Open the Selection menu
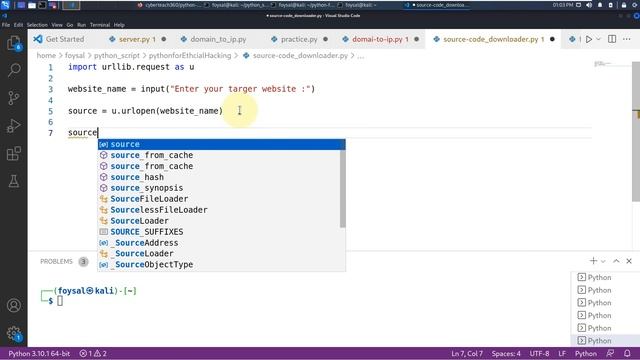 pos(37,25)
